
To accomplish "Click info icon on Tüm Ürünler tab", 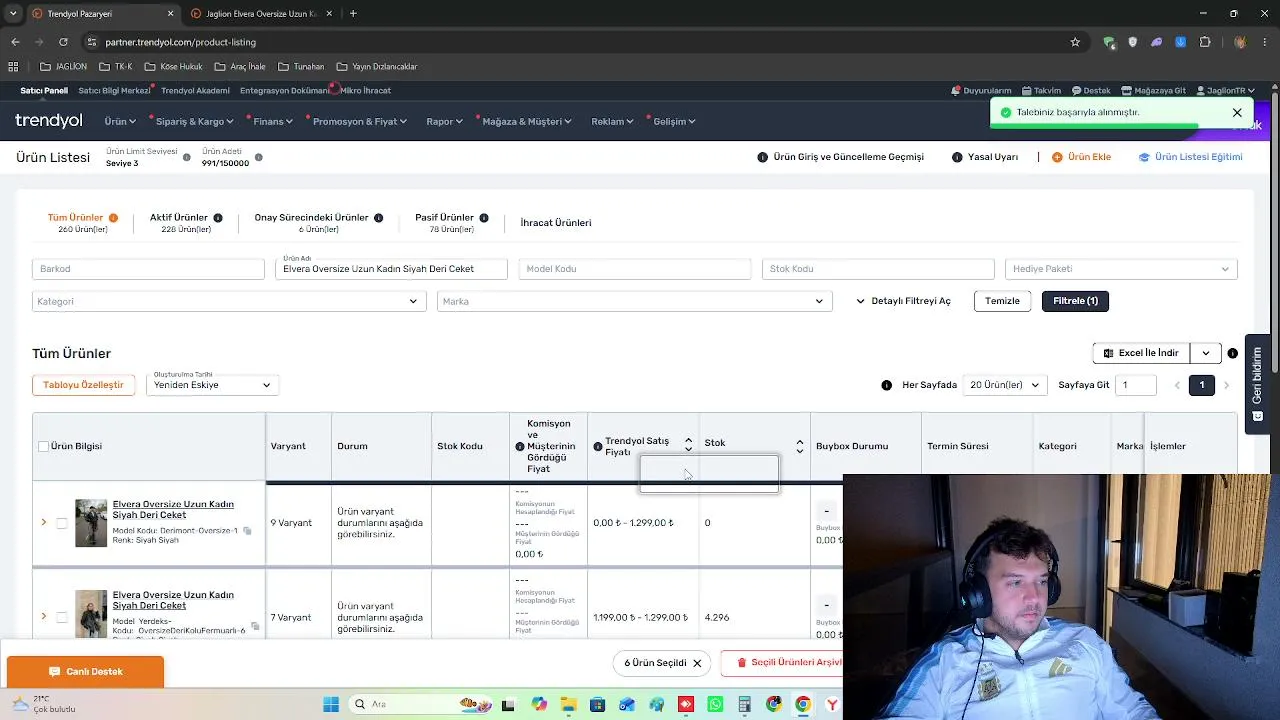I will tap(113, 217).
